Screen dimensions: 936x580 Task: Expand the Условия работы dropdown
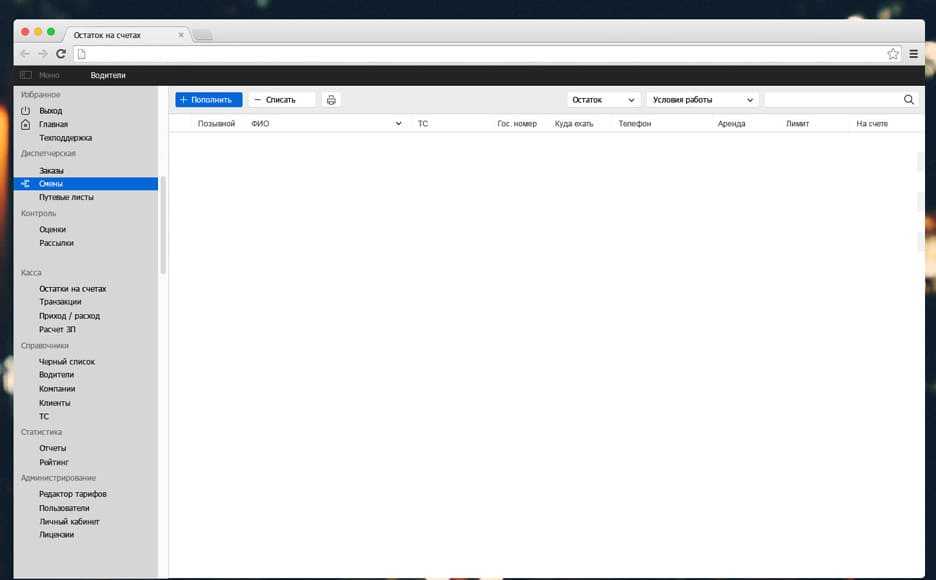click(702, 100)
